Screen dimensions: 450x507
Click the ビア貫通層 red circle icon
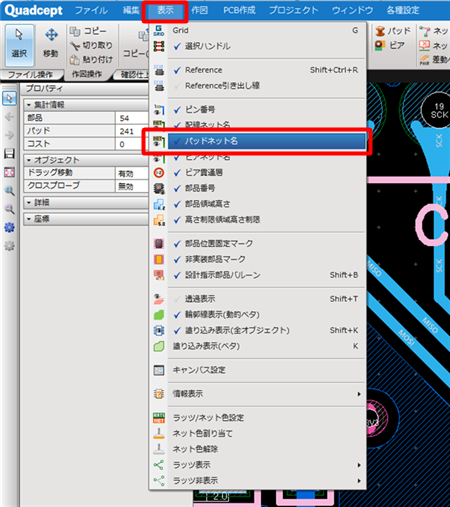coord(159,173)
